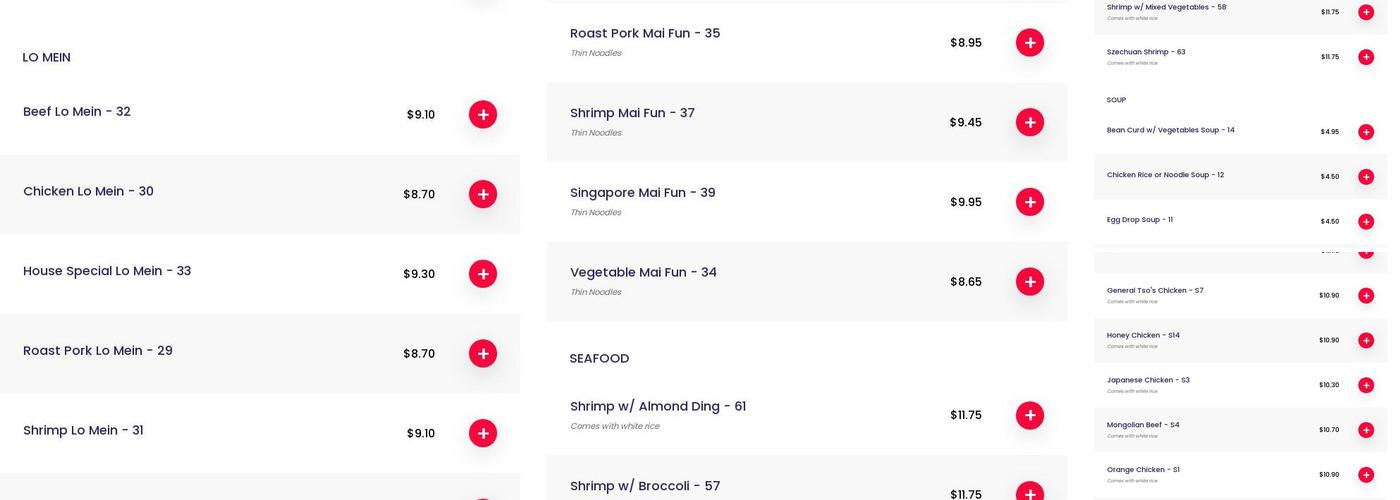This screenshot has height=500, width=1400.
Task: Click plus icon for Shrimp Mai Fun
Action: [x=1030, y=122]
